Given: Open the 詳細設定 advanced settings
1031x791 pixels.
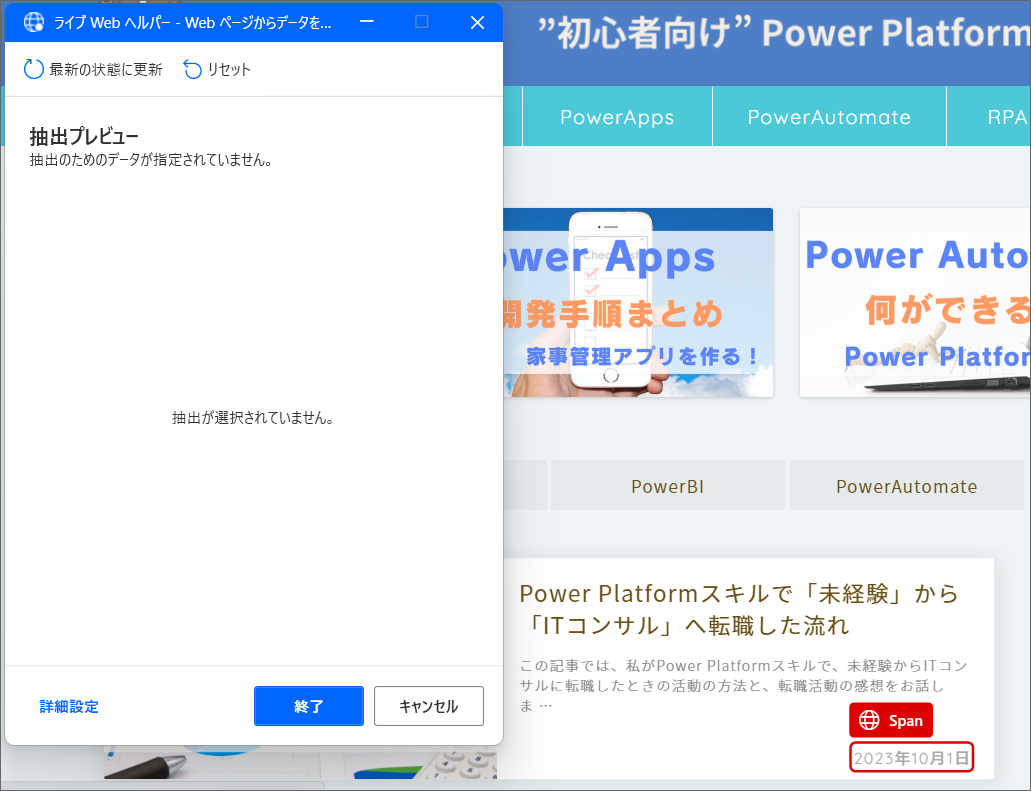Looking at the screenshot, I should click(x=68, y=706).
